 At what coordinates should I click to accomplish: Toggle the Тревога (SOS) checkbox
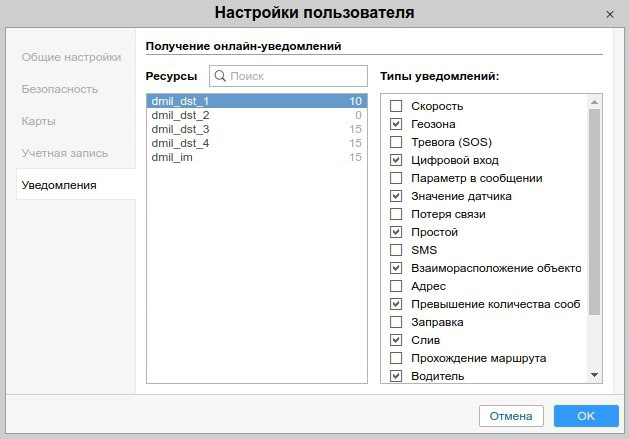pyautogui.click(x=396, y=142)
